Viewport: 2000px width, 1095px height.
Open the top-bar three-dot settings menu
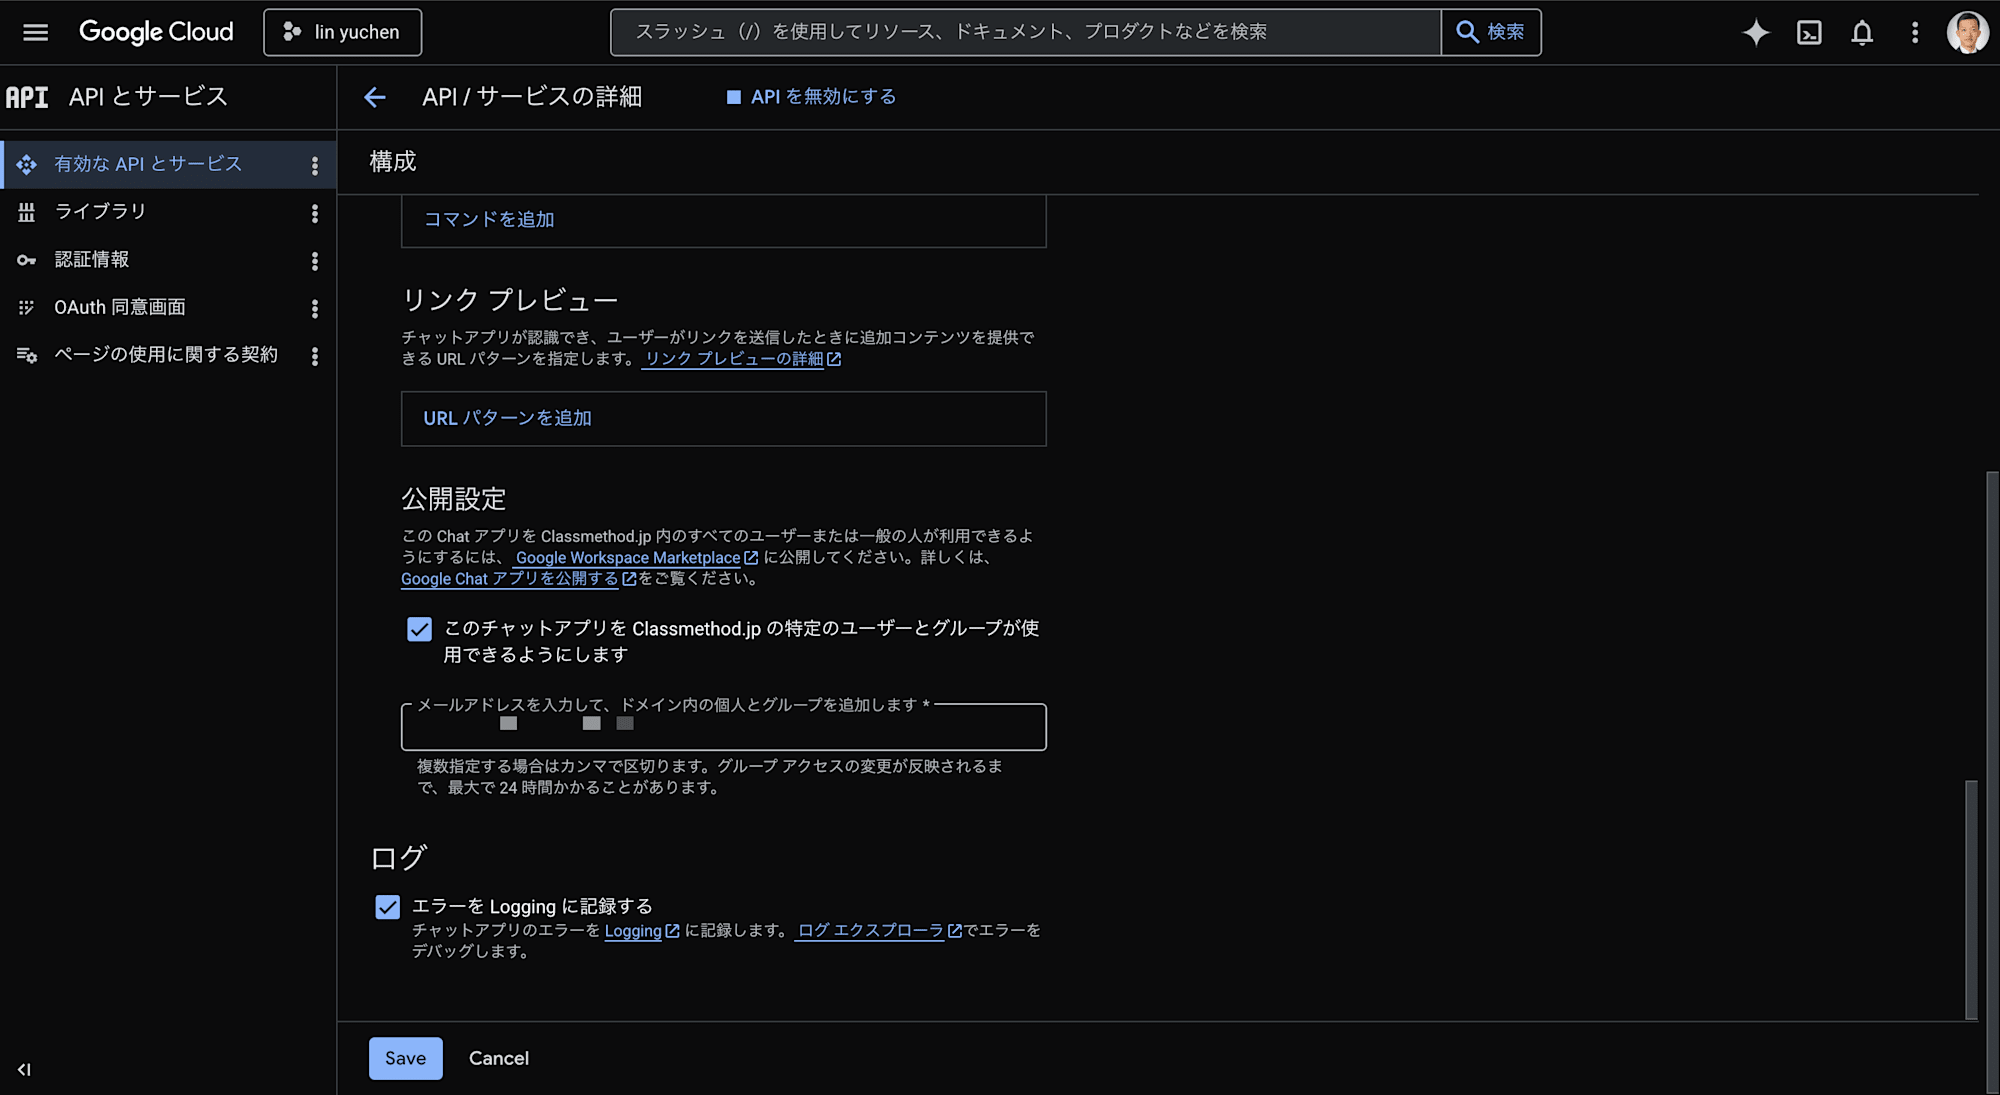(x=1915, y=32)
